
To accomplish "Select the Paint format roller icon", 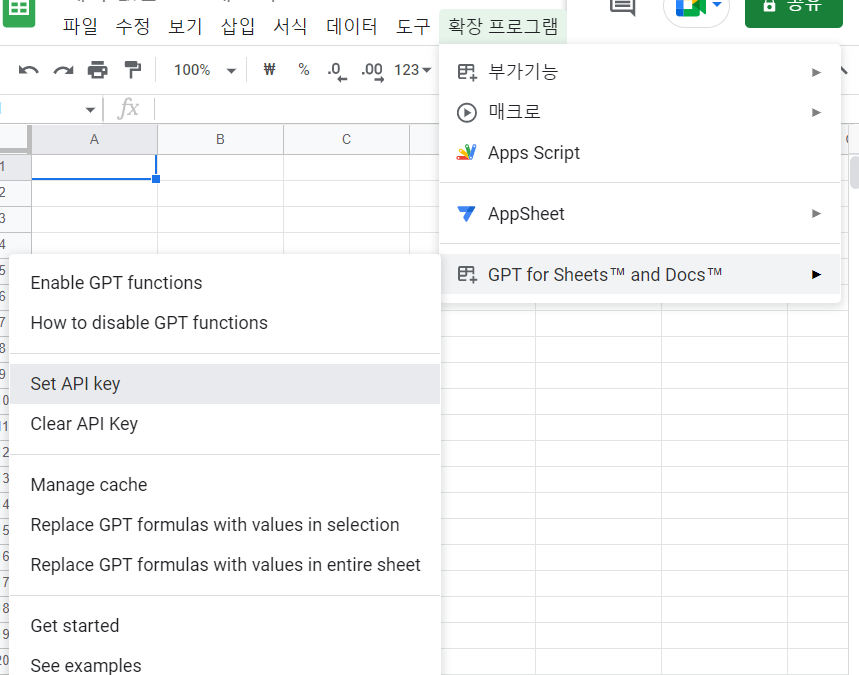I will click(132, 70).
